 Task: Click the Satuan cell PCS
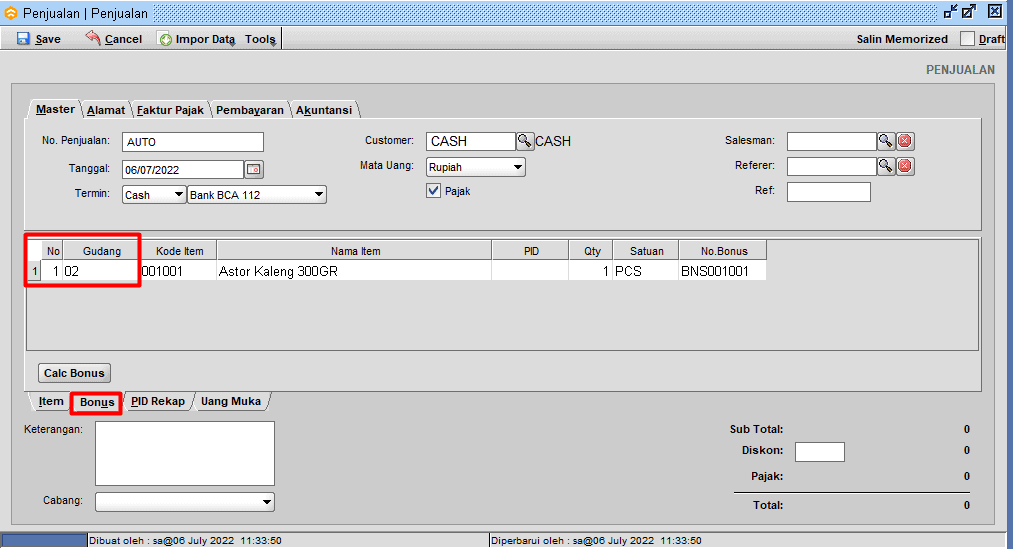645,271
